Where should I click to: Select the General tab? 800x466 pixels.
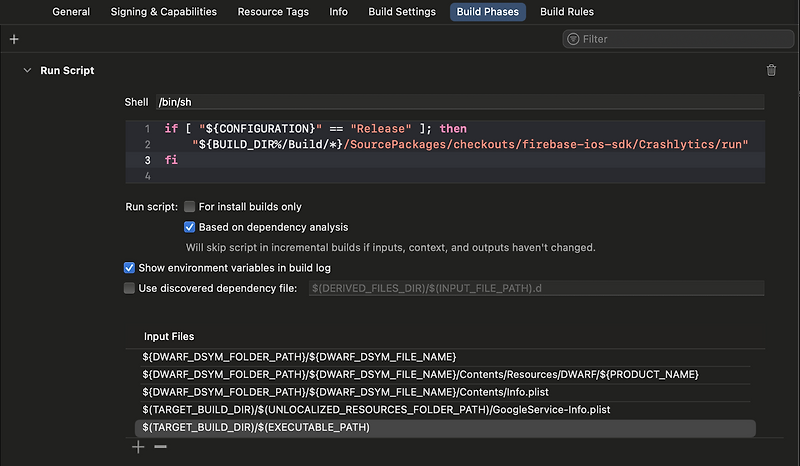coord(71,12)
